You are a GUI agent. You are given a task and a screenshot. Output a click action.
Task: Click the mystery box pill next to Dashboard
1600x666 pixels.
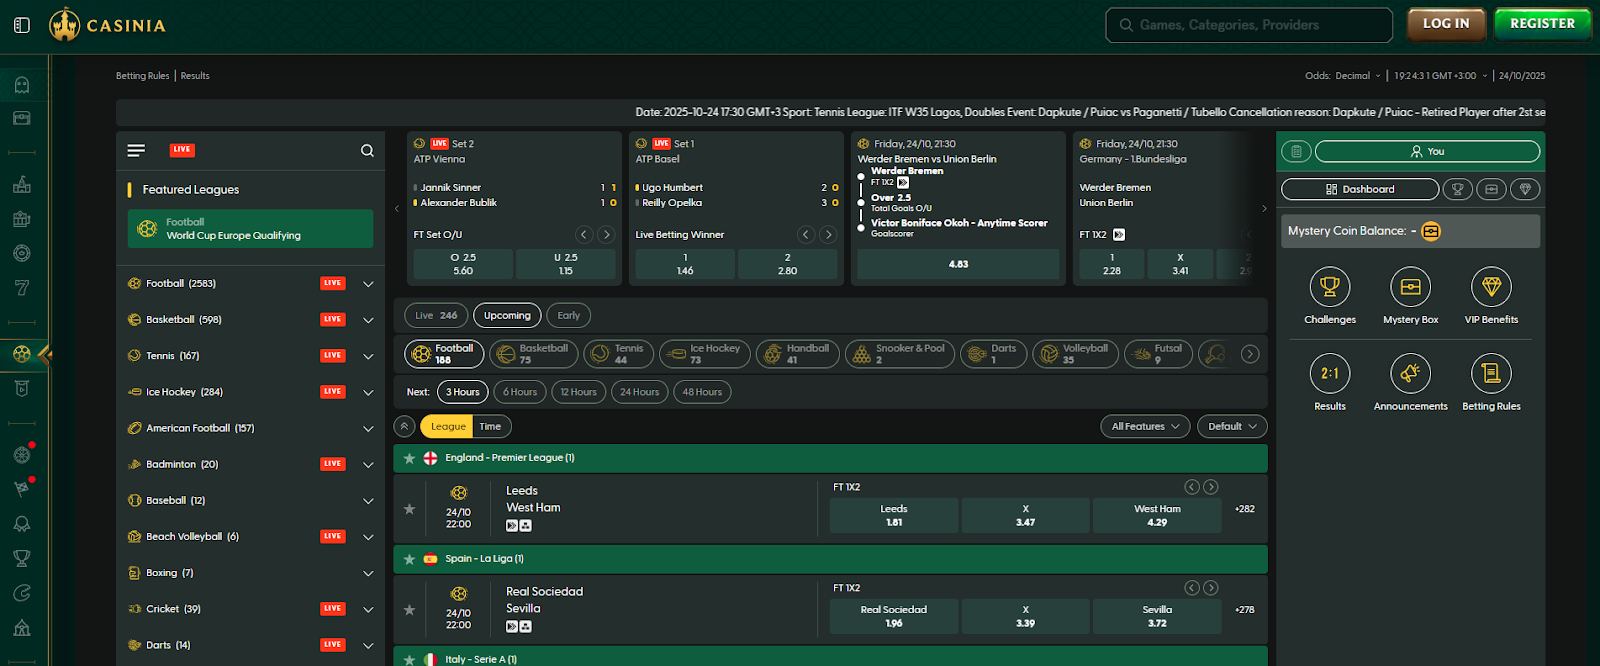point(1491,189)
